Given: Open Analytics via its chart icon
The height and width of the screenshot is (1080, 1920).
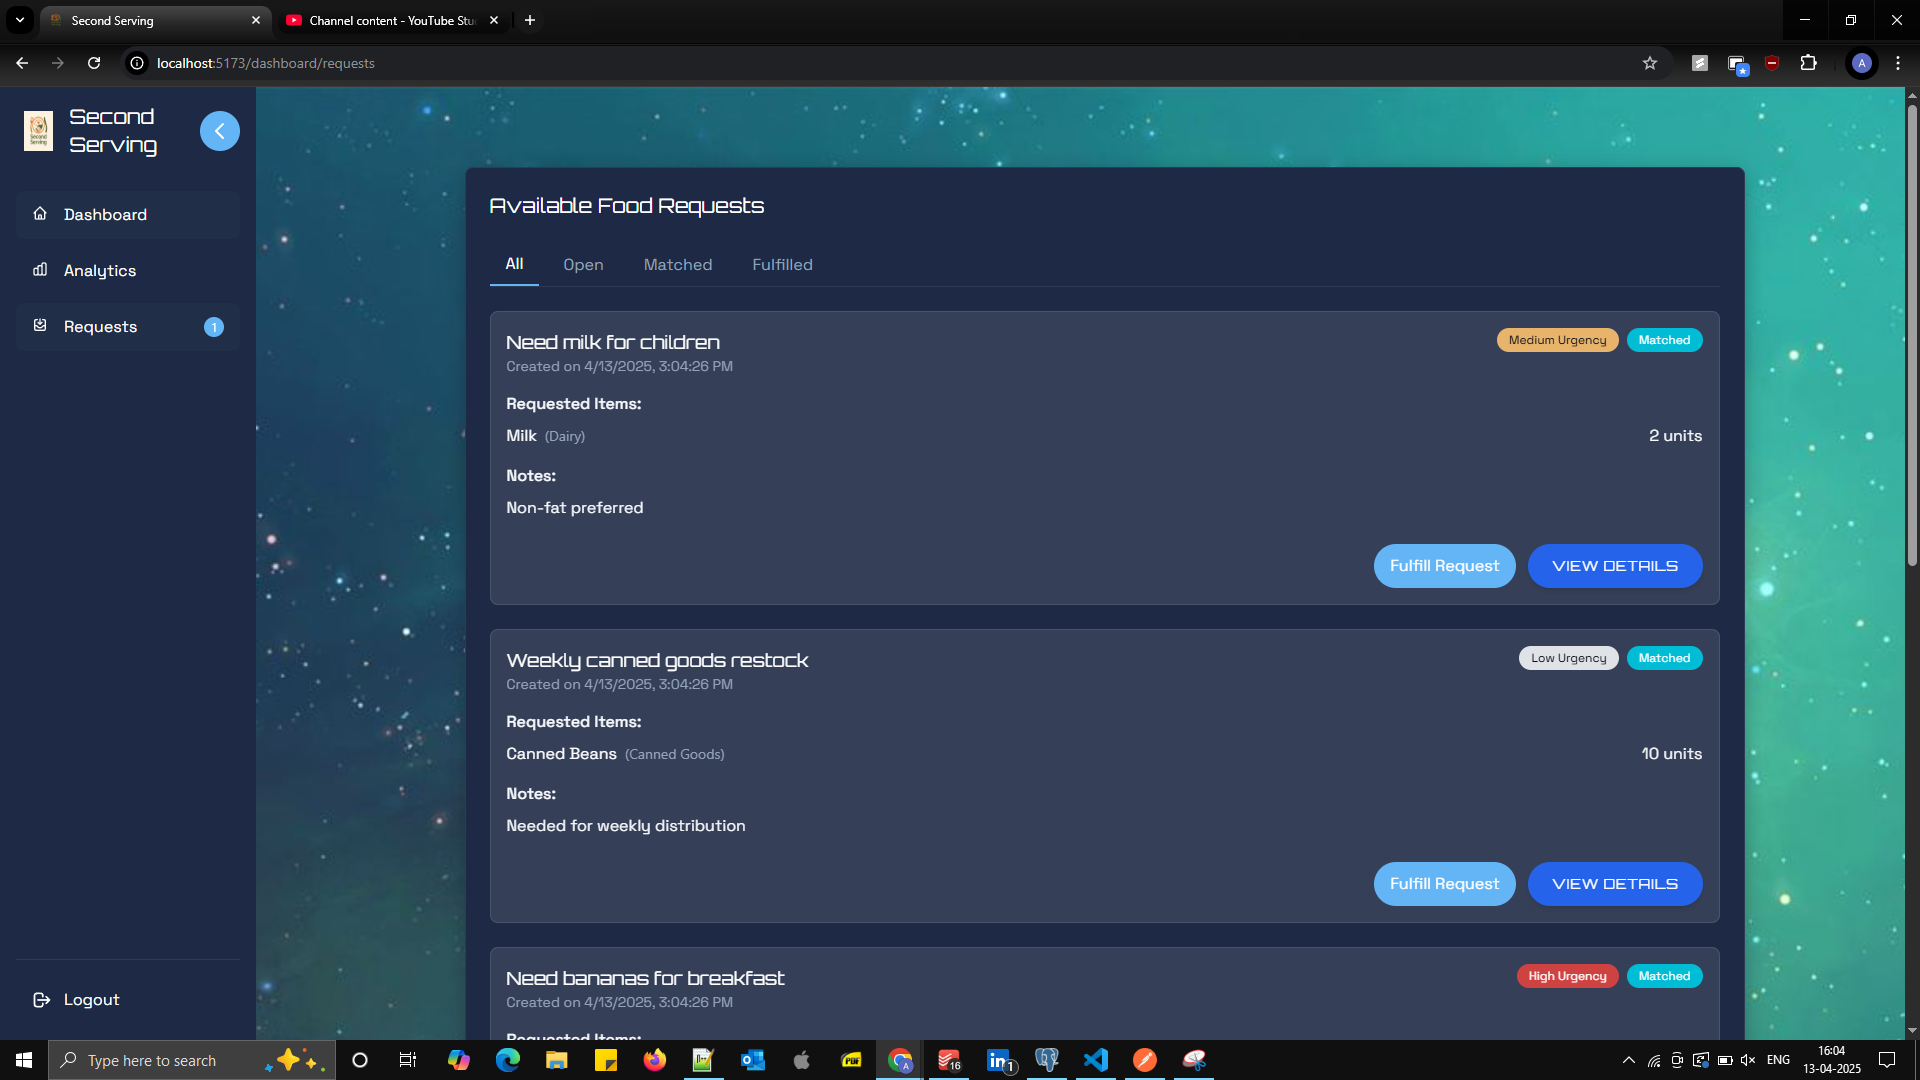Looking at the screenshot, I should point(40,270).
